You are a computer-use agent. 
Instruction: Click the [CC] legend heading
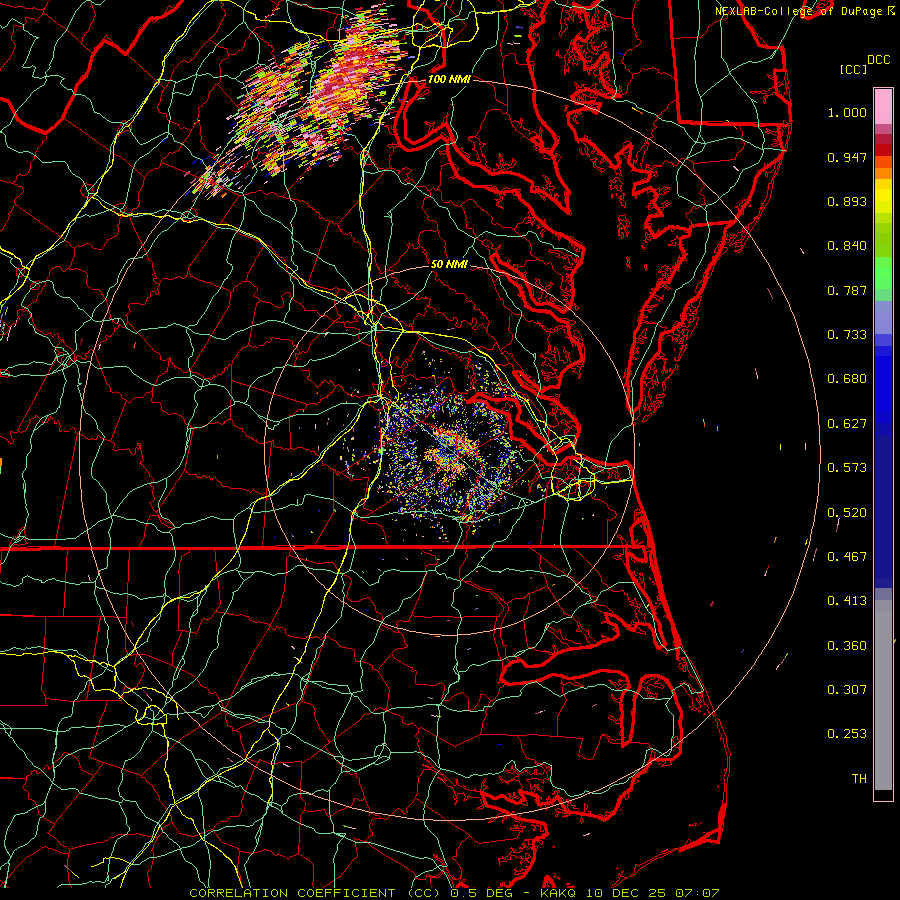click(853, 69)
